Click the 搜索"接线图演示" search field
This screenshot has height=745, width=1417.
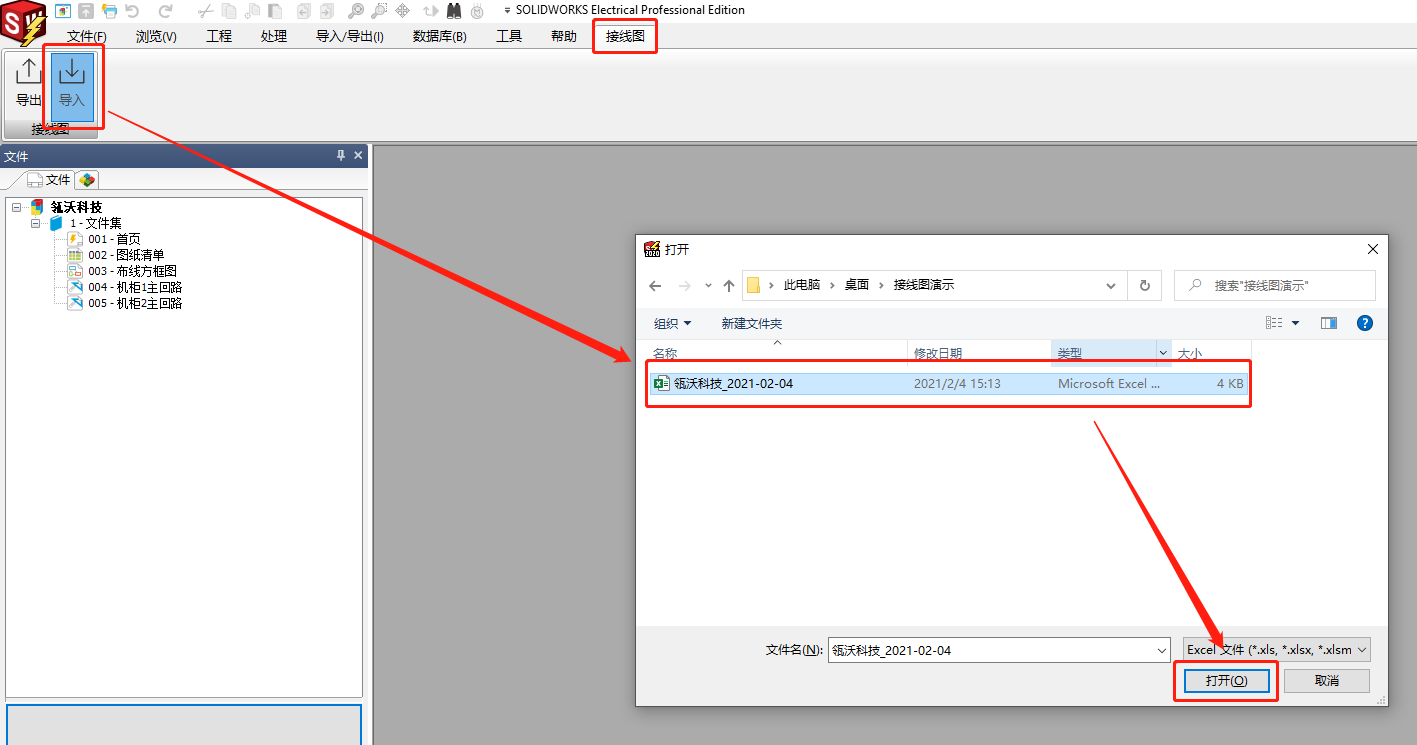point(1275,285)
